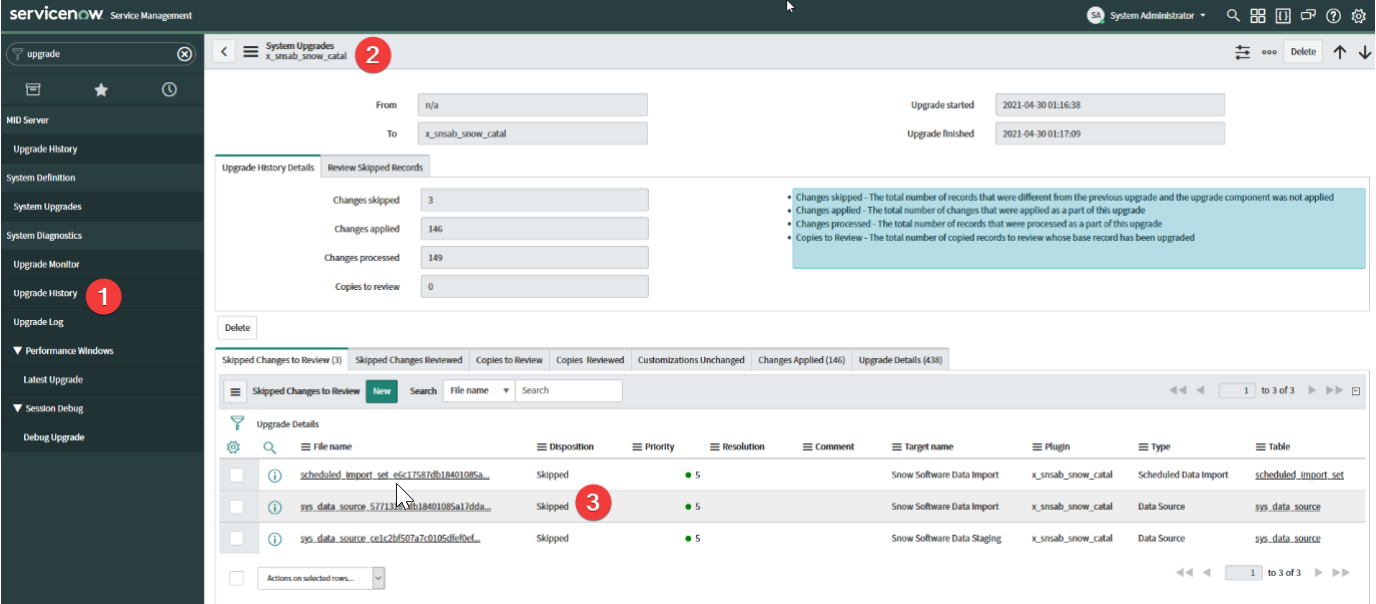Open more options ellipsis in form header
The width and height of the screenshot is (1376, 604).
1270,52
